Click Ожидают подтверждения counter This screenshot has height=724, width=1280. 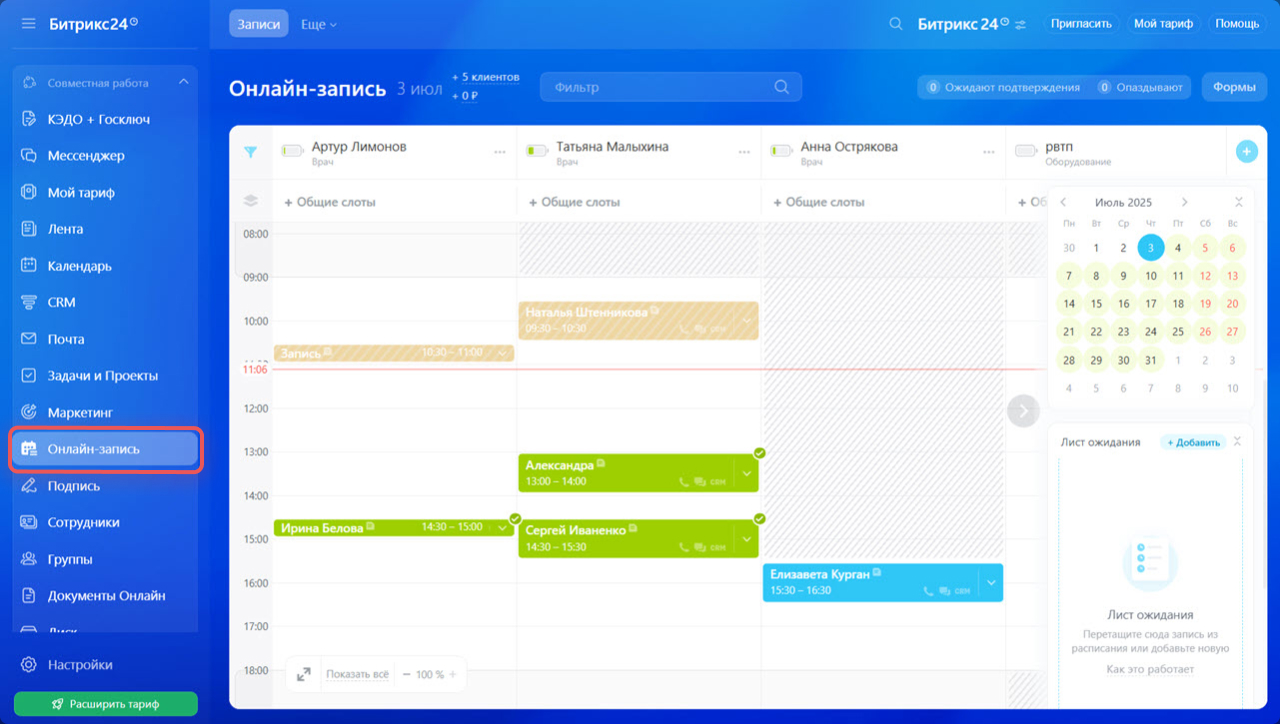click(1003, 87)
